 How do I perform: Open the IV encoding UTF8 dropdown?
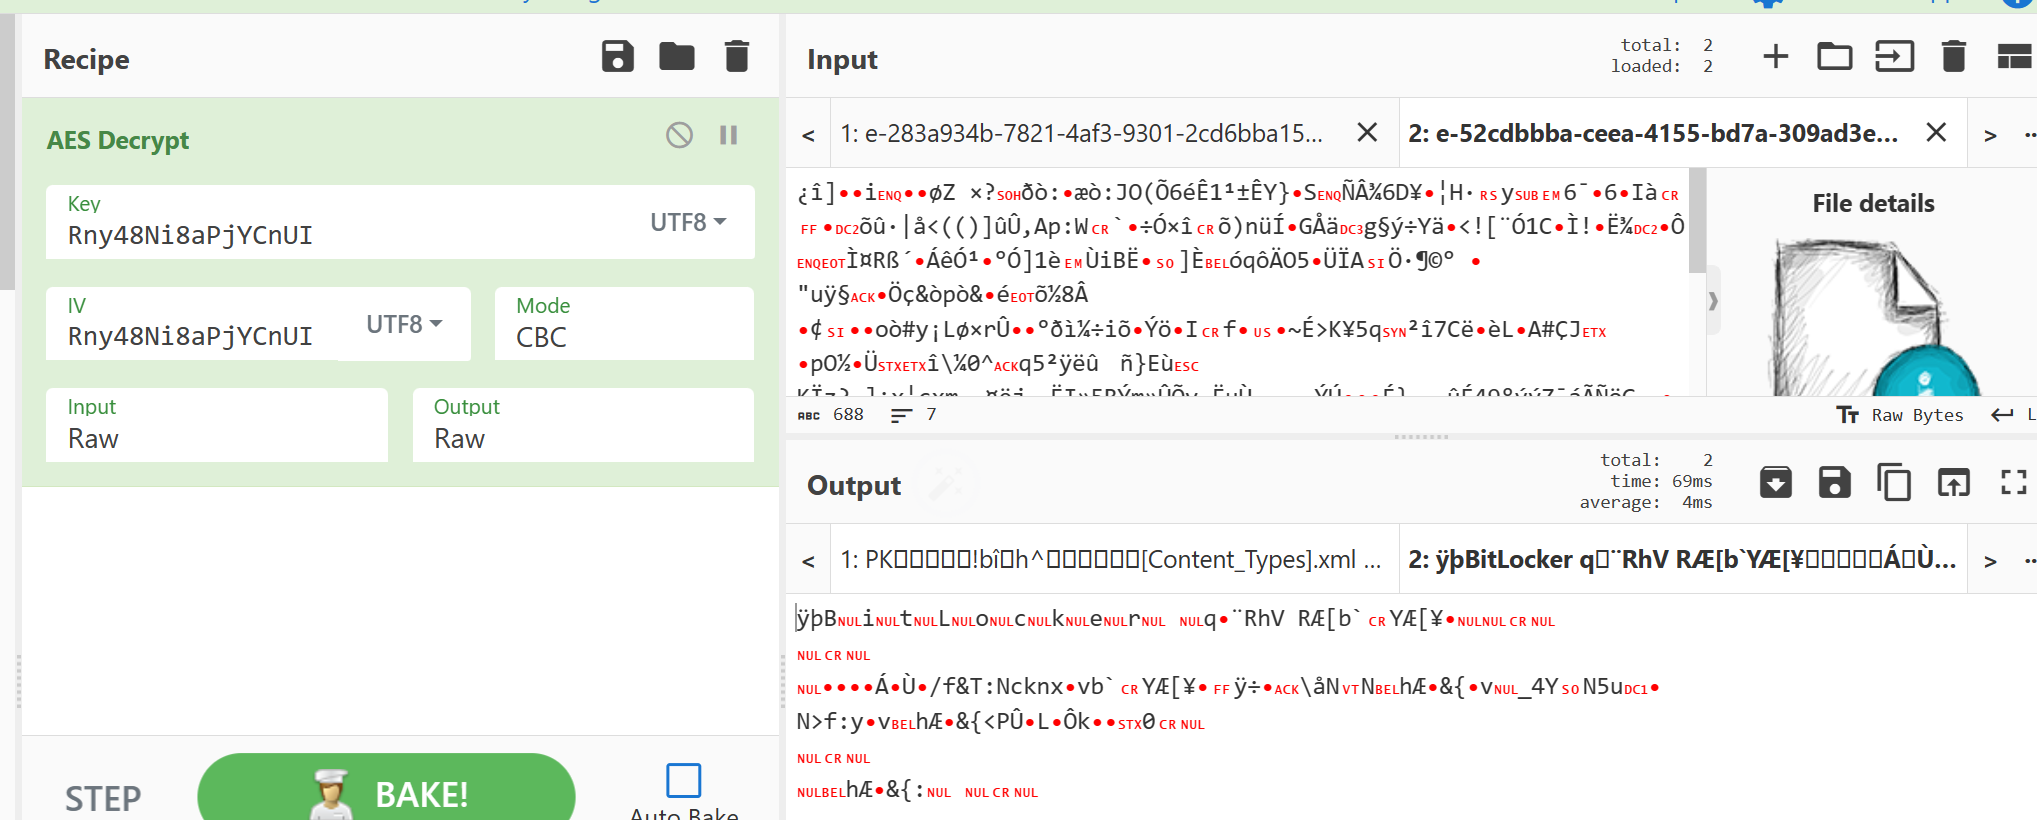click(x=404, y=324)
